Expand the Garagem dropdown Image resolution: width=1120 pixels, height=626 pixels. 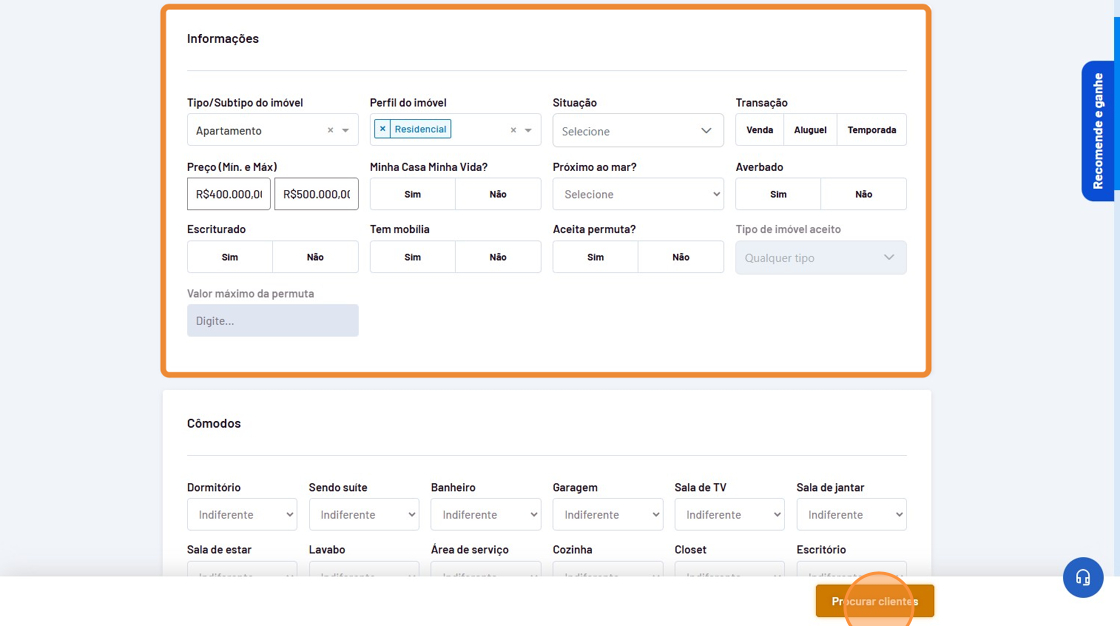click(607, 514)
